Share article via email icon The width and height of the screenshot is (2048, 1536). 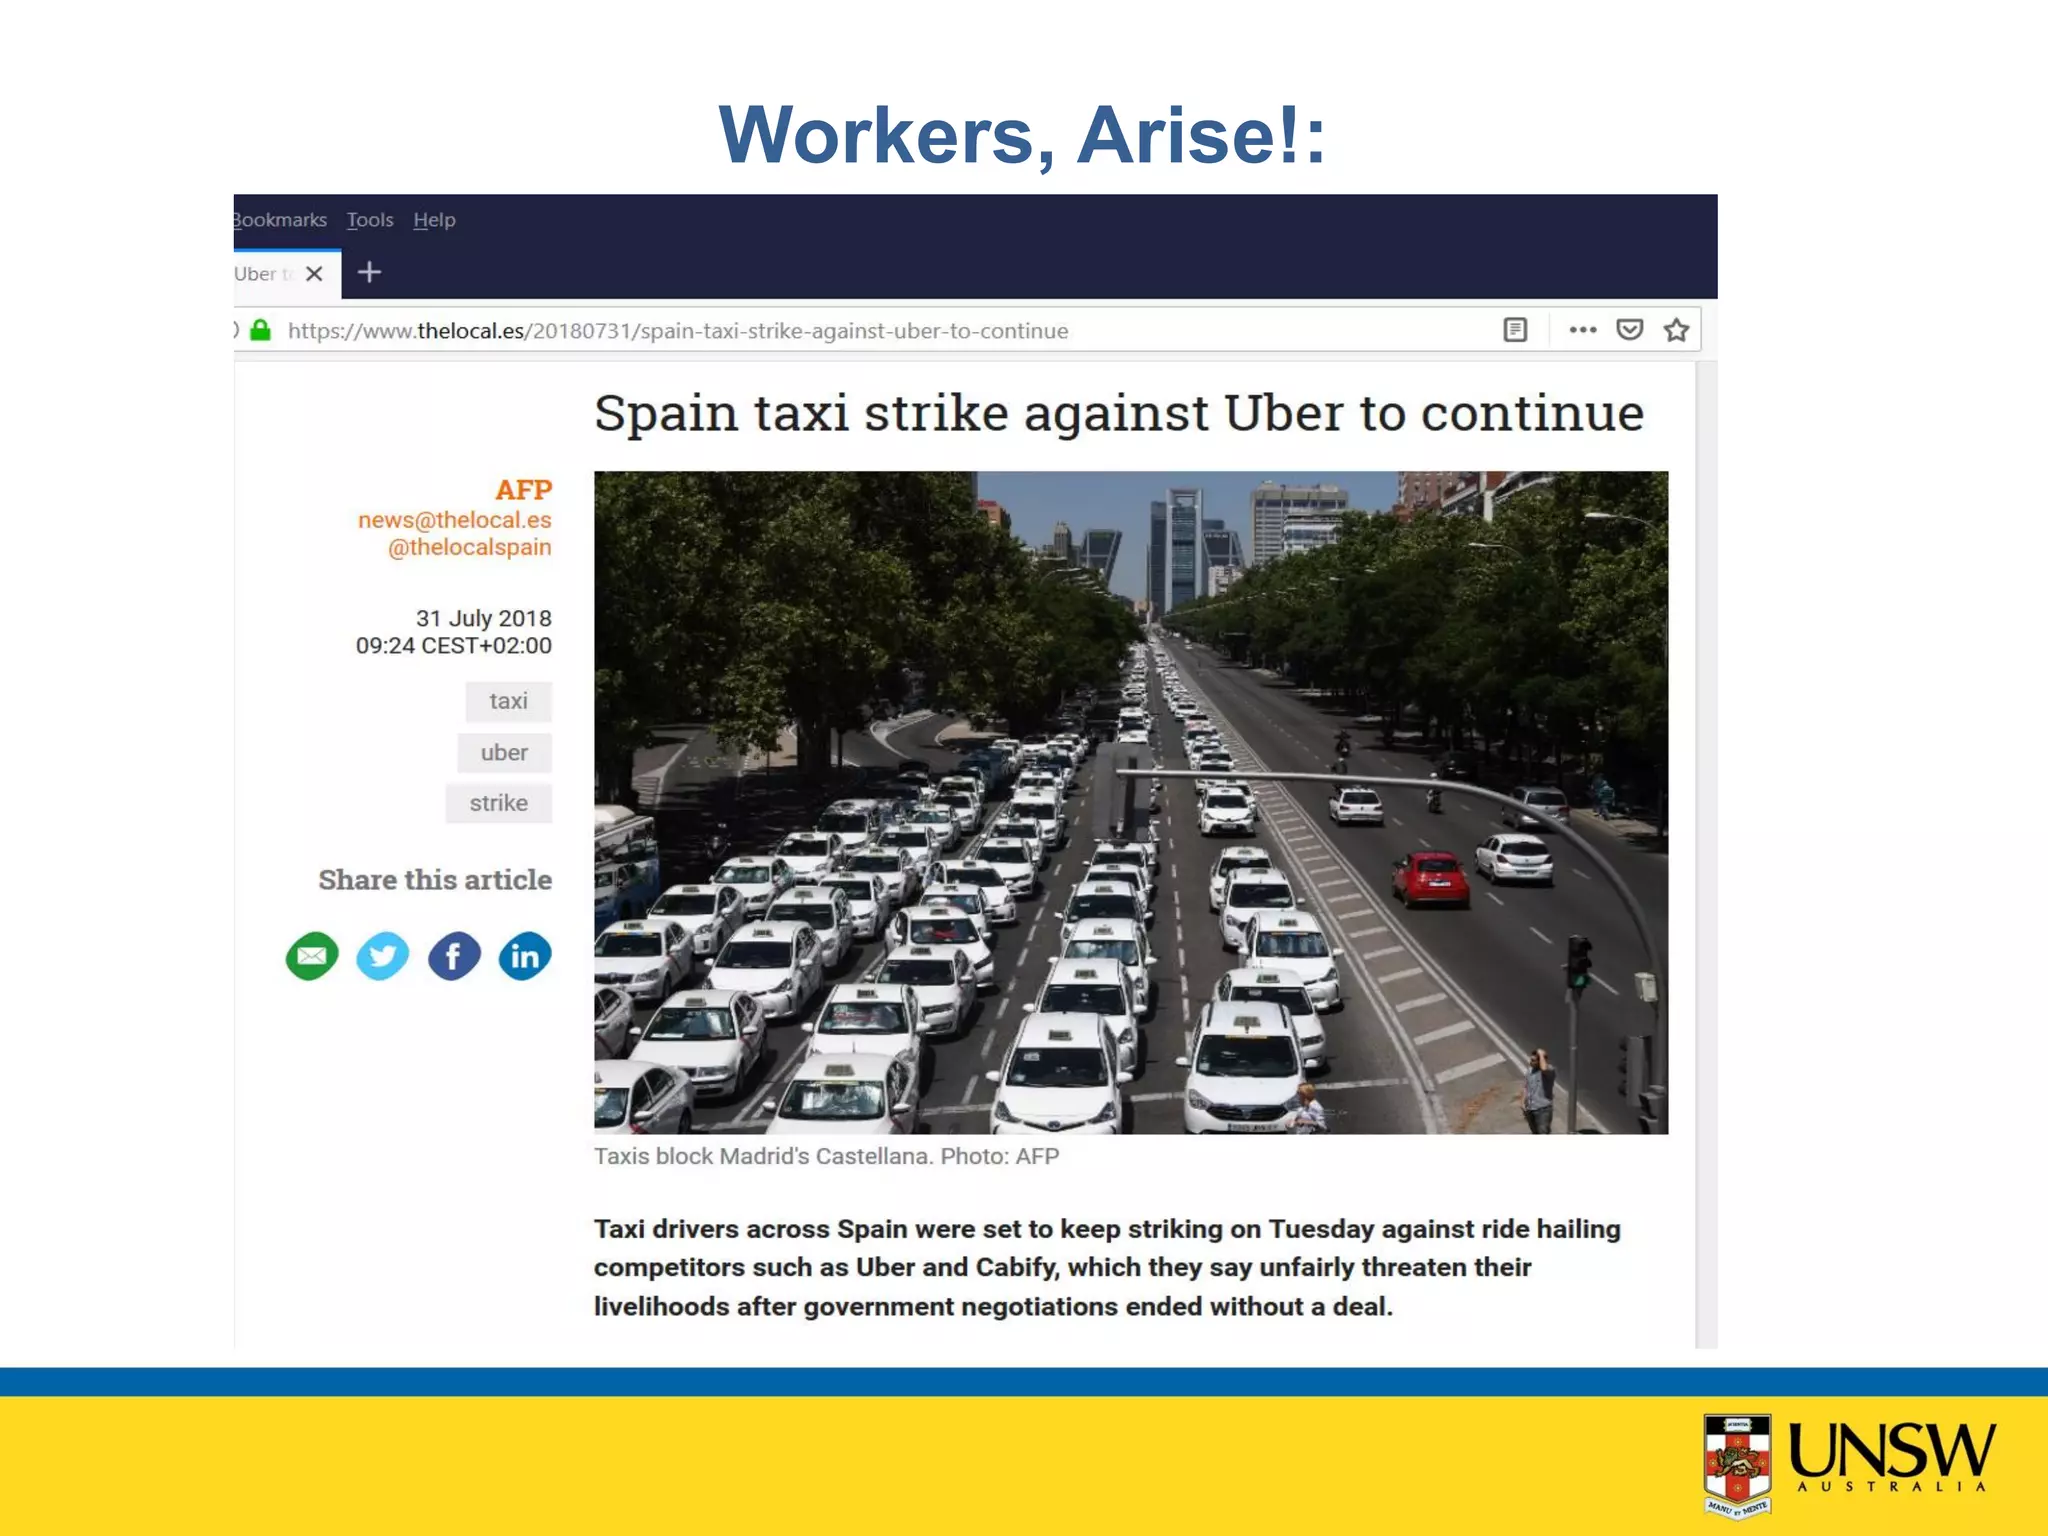tap(312, 957)
